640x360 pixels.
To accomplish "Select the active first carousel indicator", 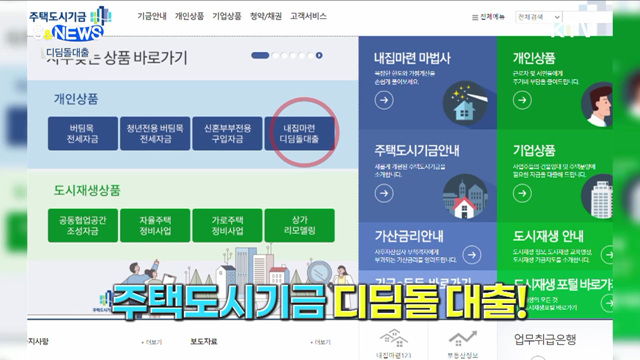I will pyautogui.click(x=260, y=56).
